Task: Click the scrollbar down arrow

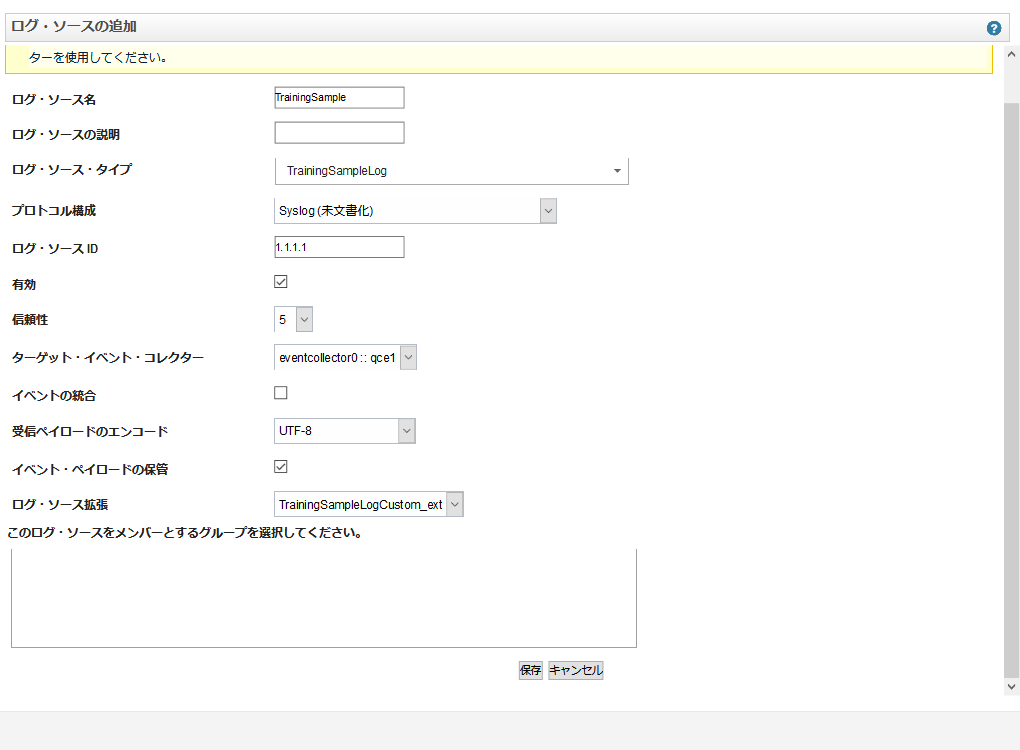Action: tap(1011, 686)
